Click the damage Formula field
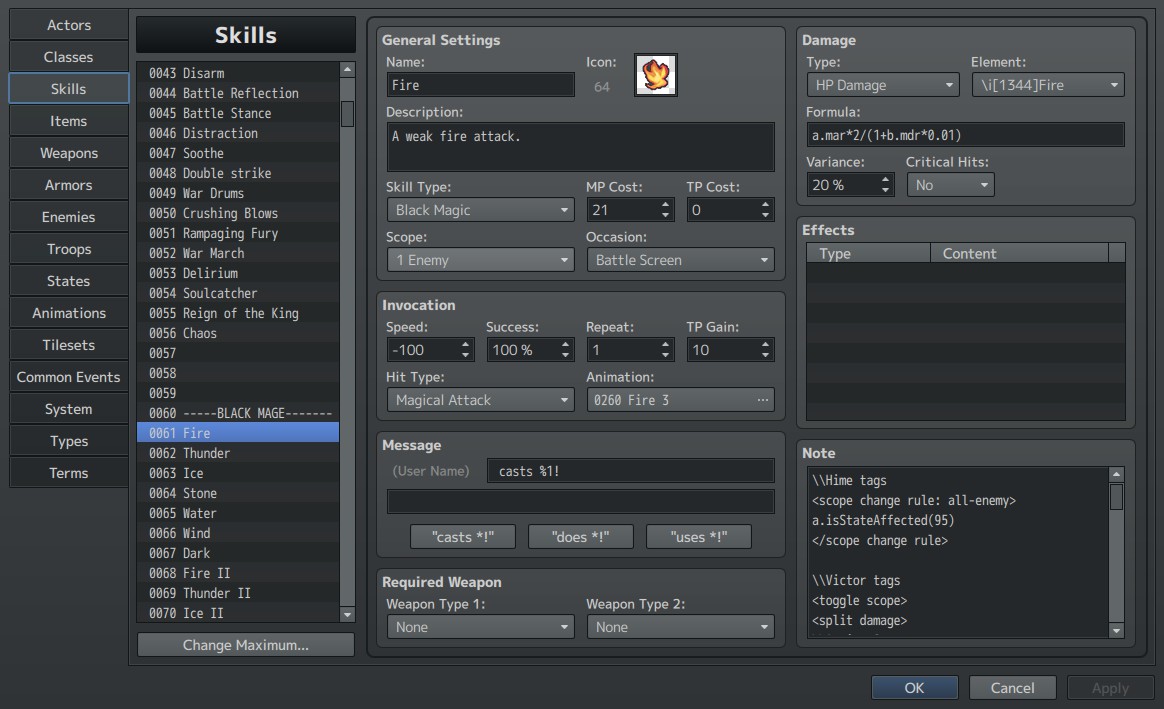Image resolution: width=1164 pixels, height=709 pixels. [x=965, y=135]
